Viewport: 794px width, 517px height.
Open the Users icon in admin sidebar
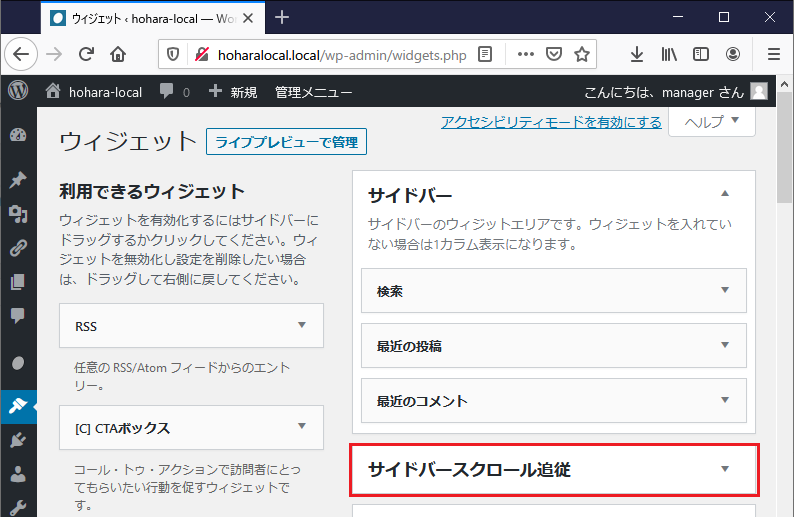17,474
